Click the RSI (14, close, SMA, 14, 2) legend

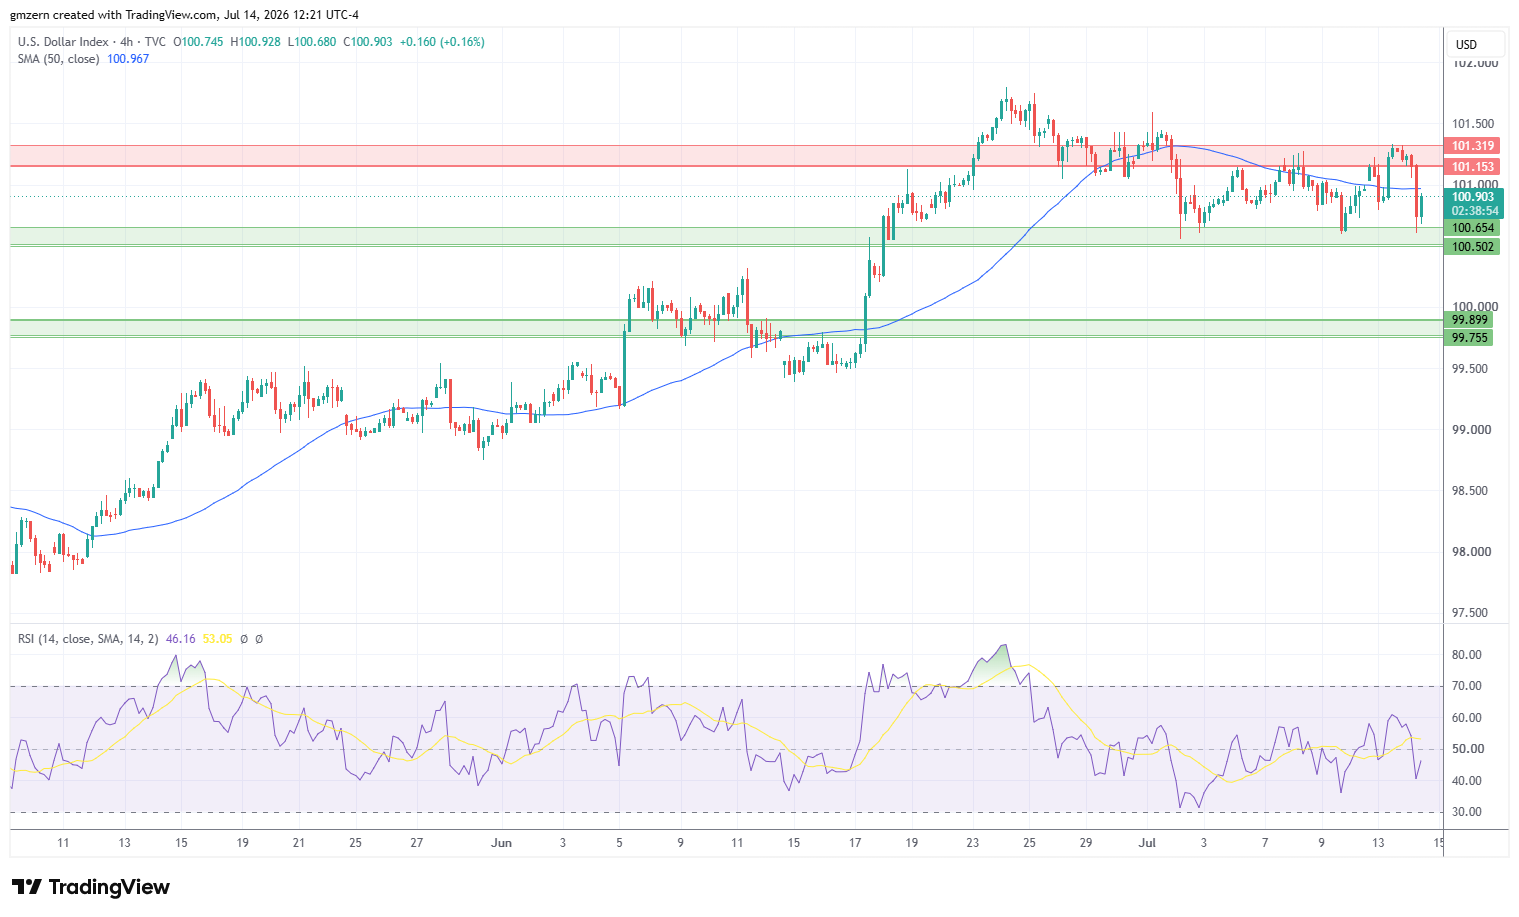[x=88, y=639]
